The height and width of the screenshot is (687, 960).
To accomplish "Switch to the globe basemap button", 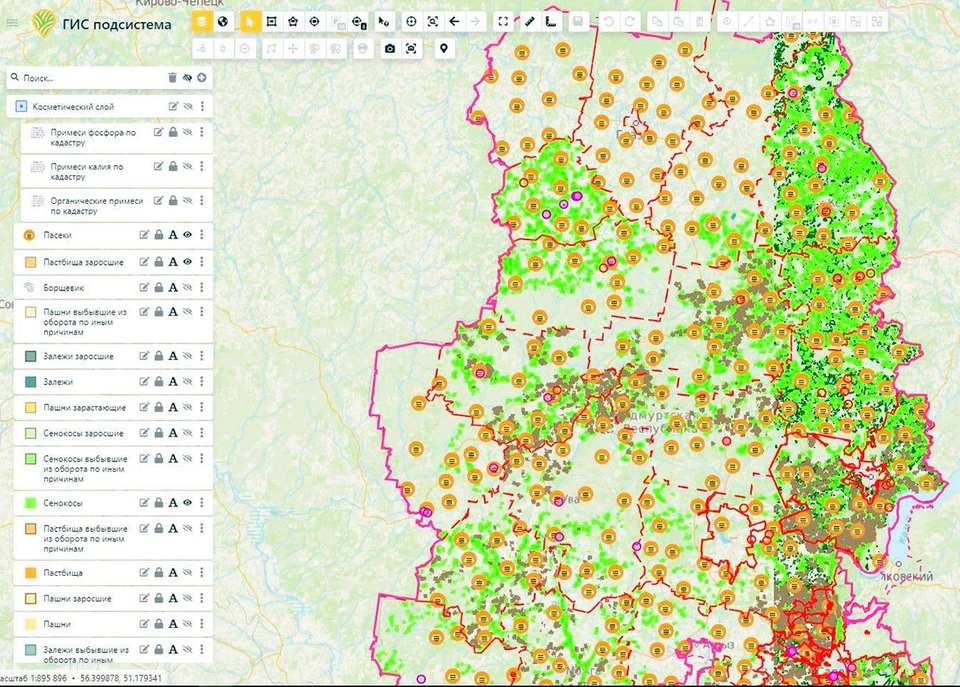I will coord(224,21).
